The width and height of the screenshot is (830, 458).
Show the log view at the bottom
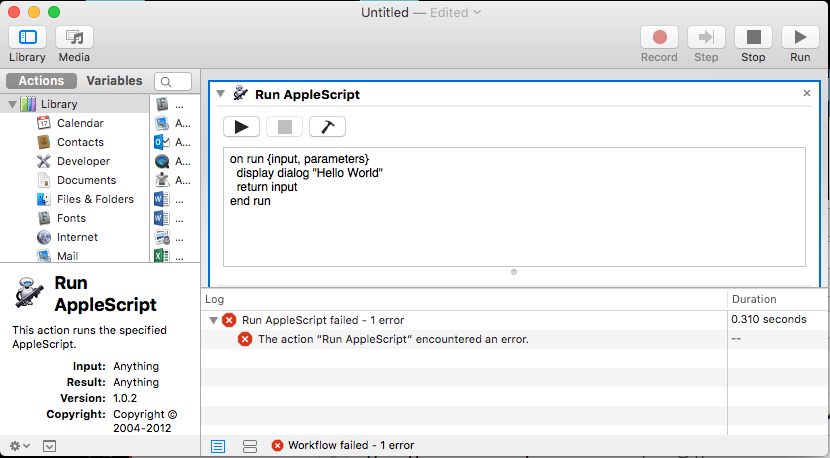[x=218, y=446]
